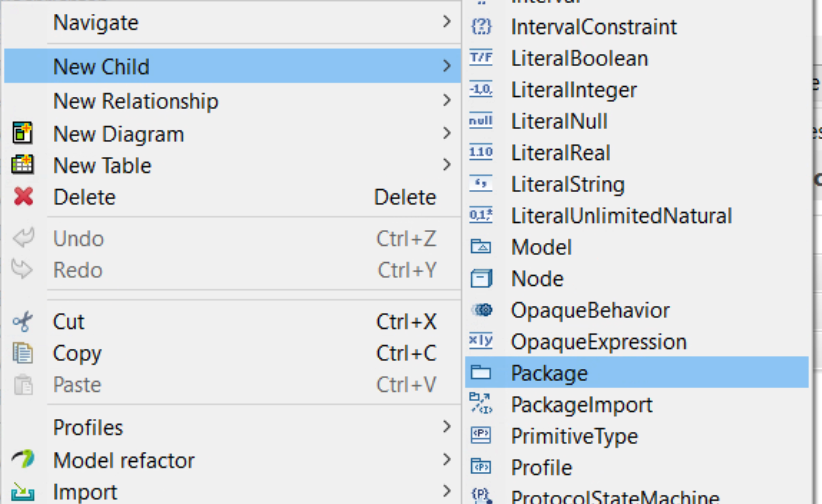Click the Node box icon

point(481,278)
